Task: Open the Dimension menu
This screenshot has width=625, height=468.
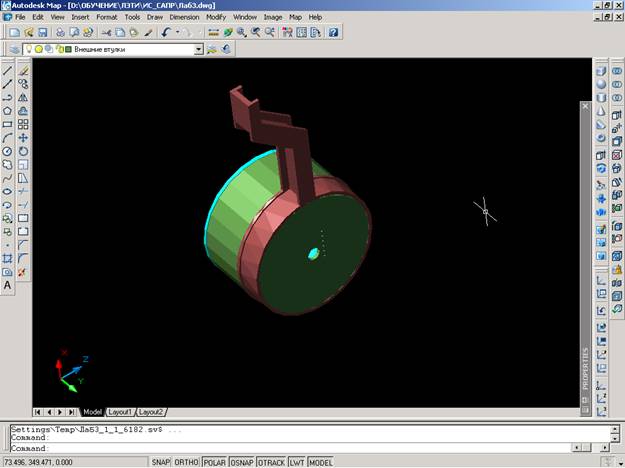Action: (184, 17)
